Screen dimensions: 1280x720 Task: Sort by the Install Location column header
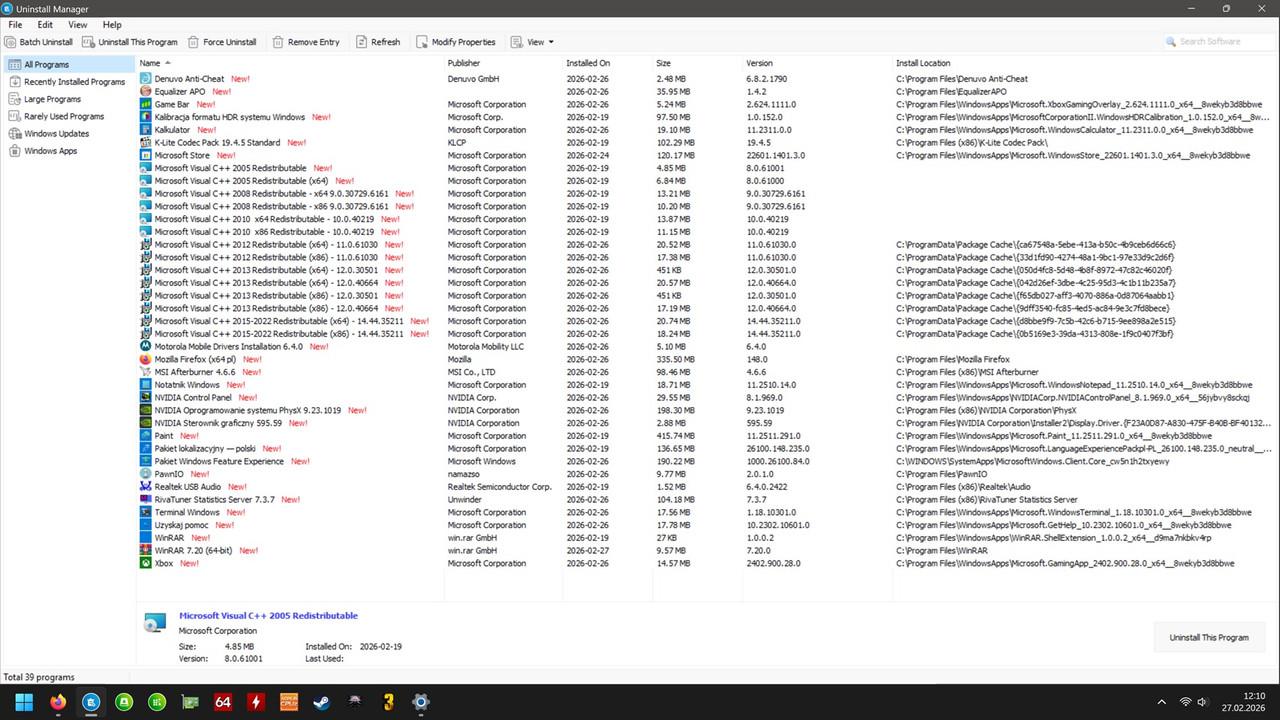click(x=1085, y=63)
